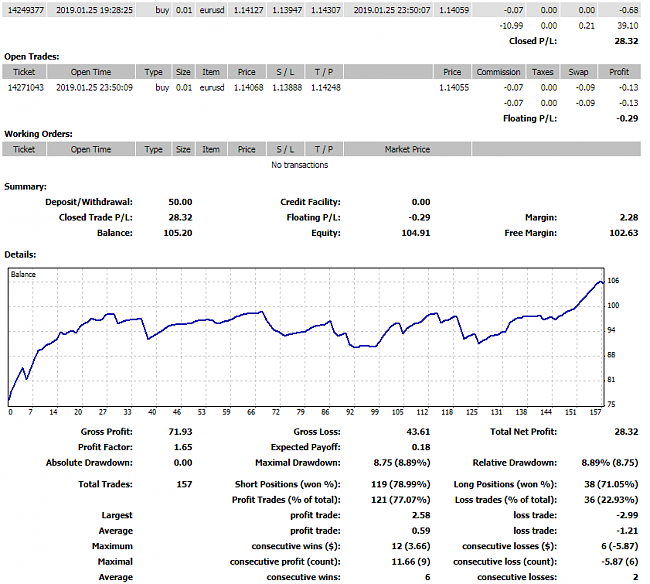Click the Absolute Drawdown label
The height and width of the screenshot is (584, 650).
pos(89,463)
